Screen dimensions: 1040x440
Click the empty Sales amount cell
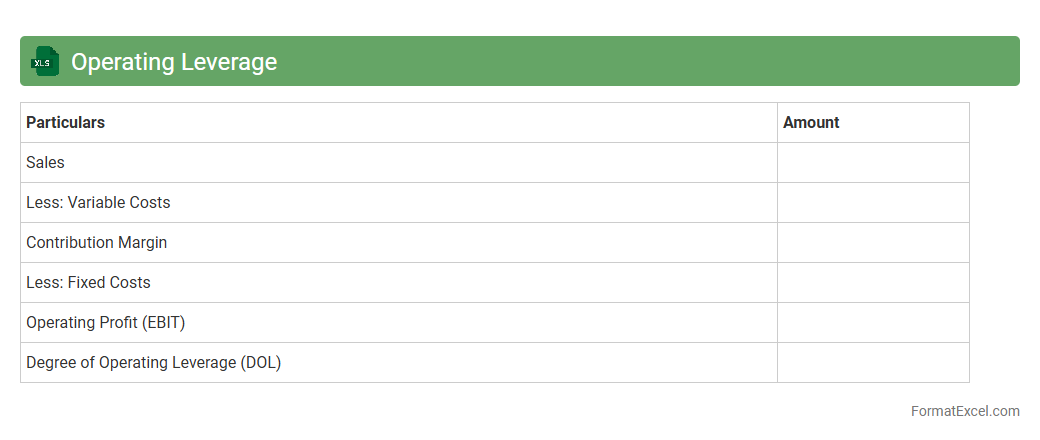[x=873, y=163]
